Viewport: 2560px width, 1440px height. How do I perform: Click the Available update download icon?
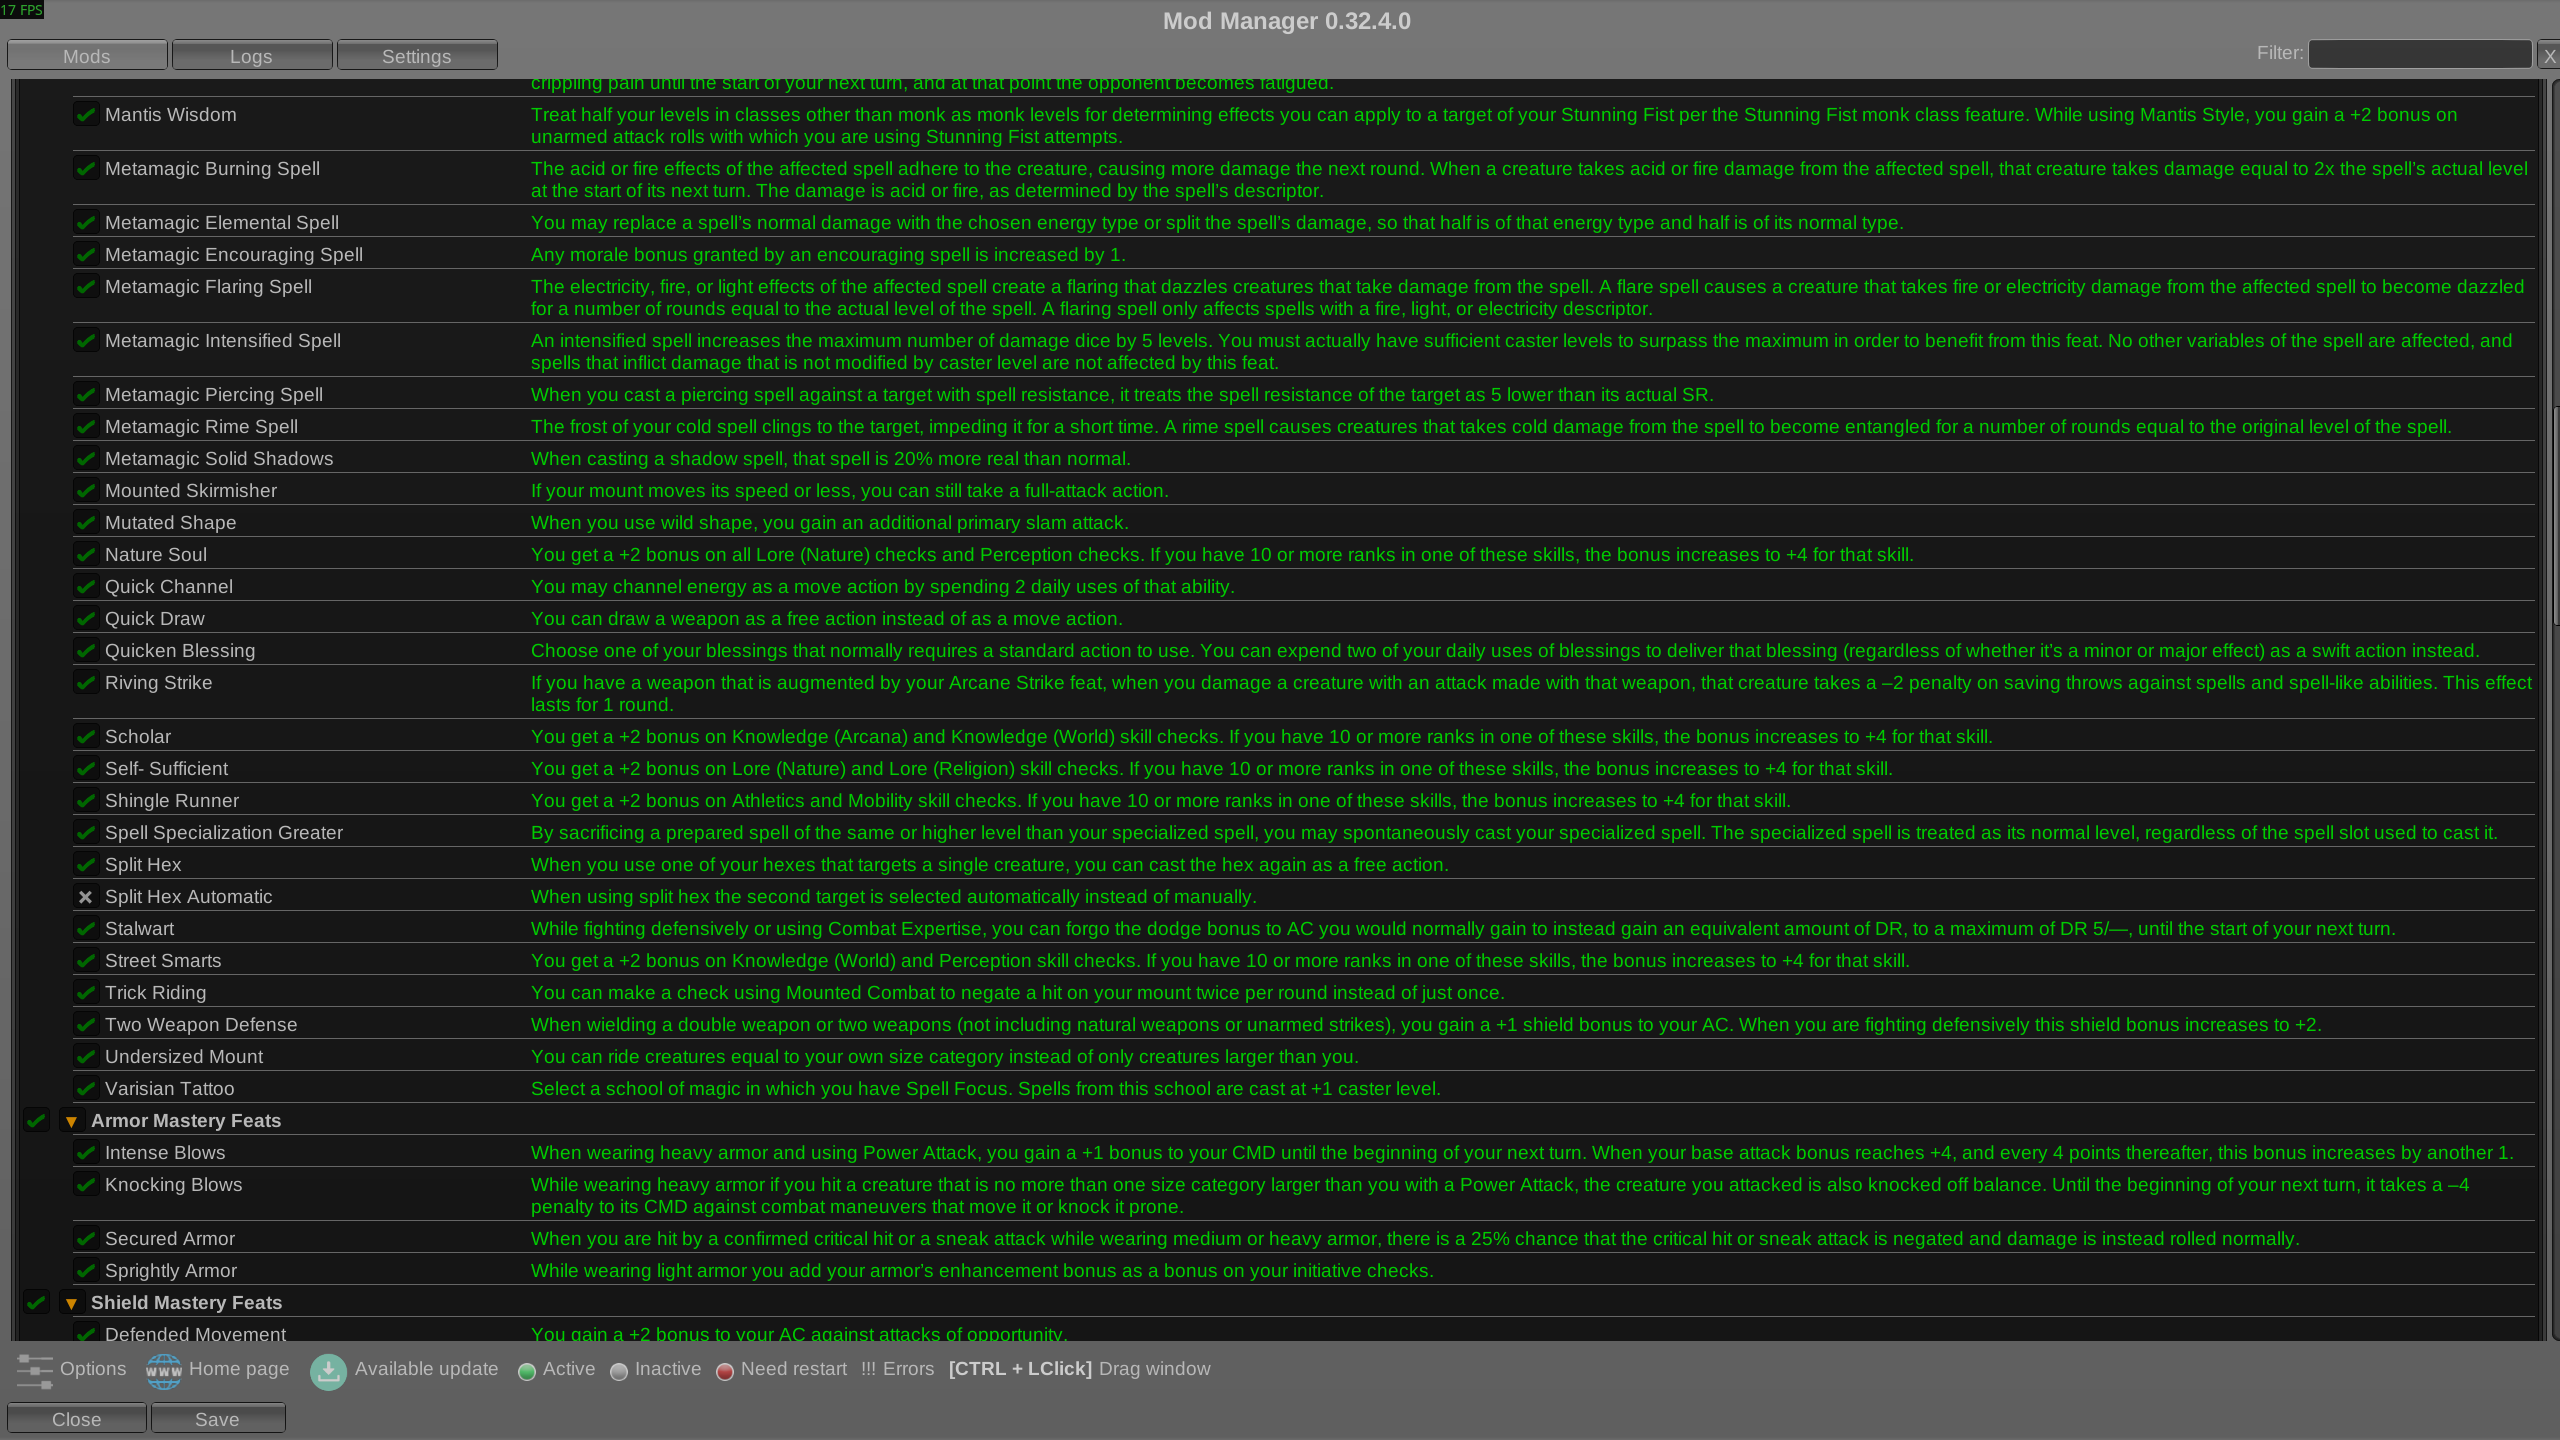328,1371
